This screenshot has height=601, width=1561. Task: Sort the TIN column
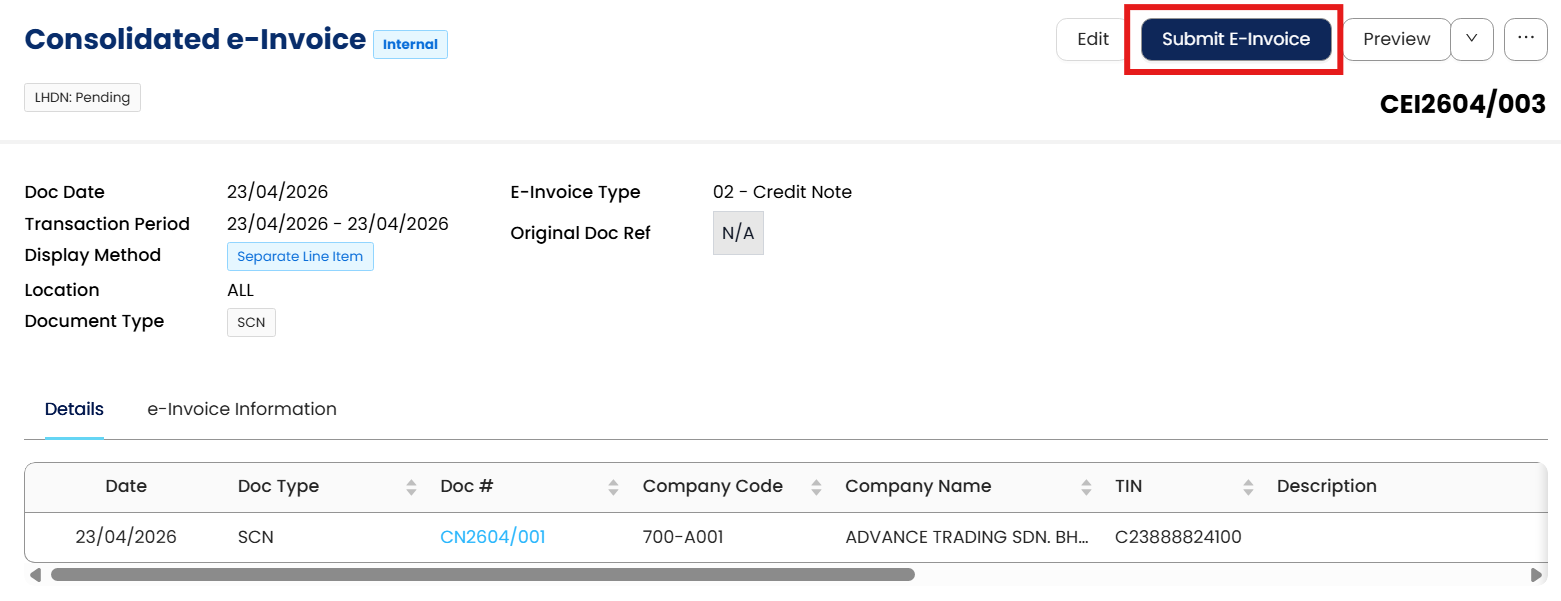(x=1248, y=487)
